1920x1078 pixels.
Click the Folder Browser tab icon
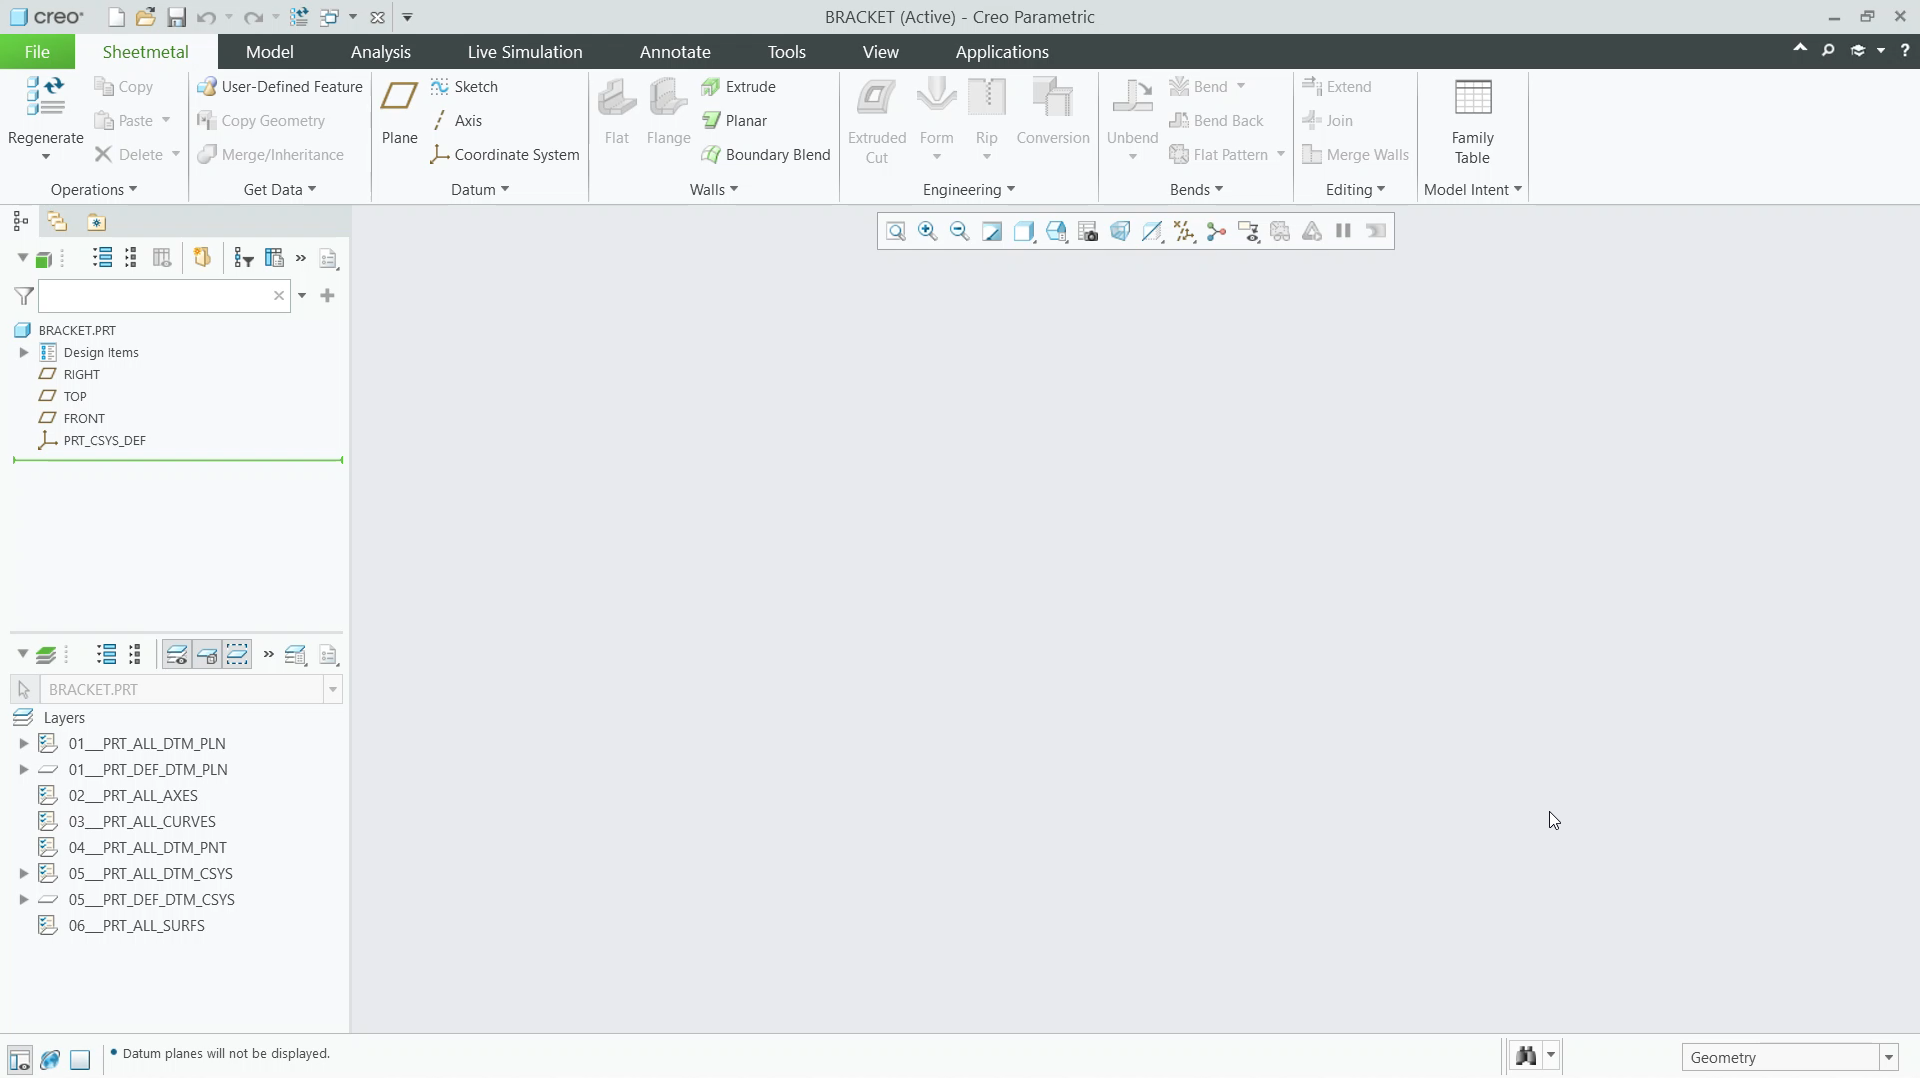(x=57, y=222)
